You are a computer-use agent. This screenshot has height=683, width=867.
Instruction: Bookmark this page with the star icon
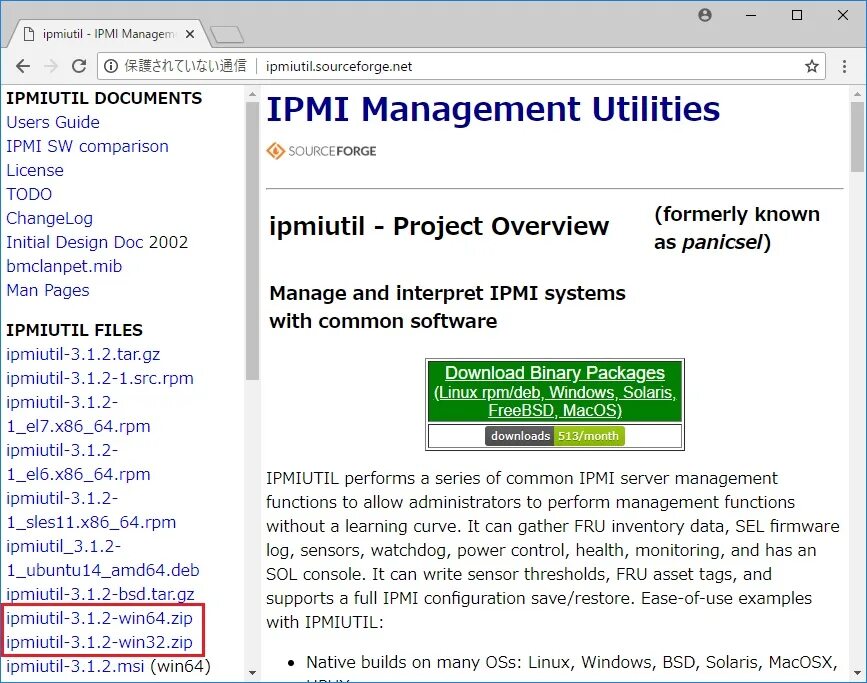tap(811, 67)
